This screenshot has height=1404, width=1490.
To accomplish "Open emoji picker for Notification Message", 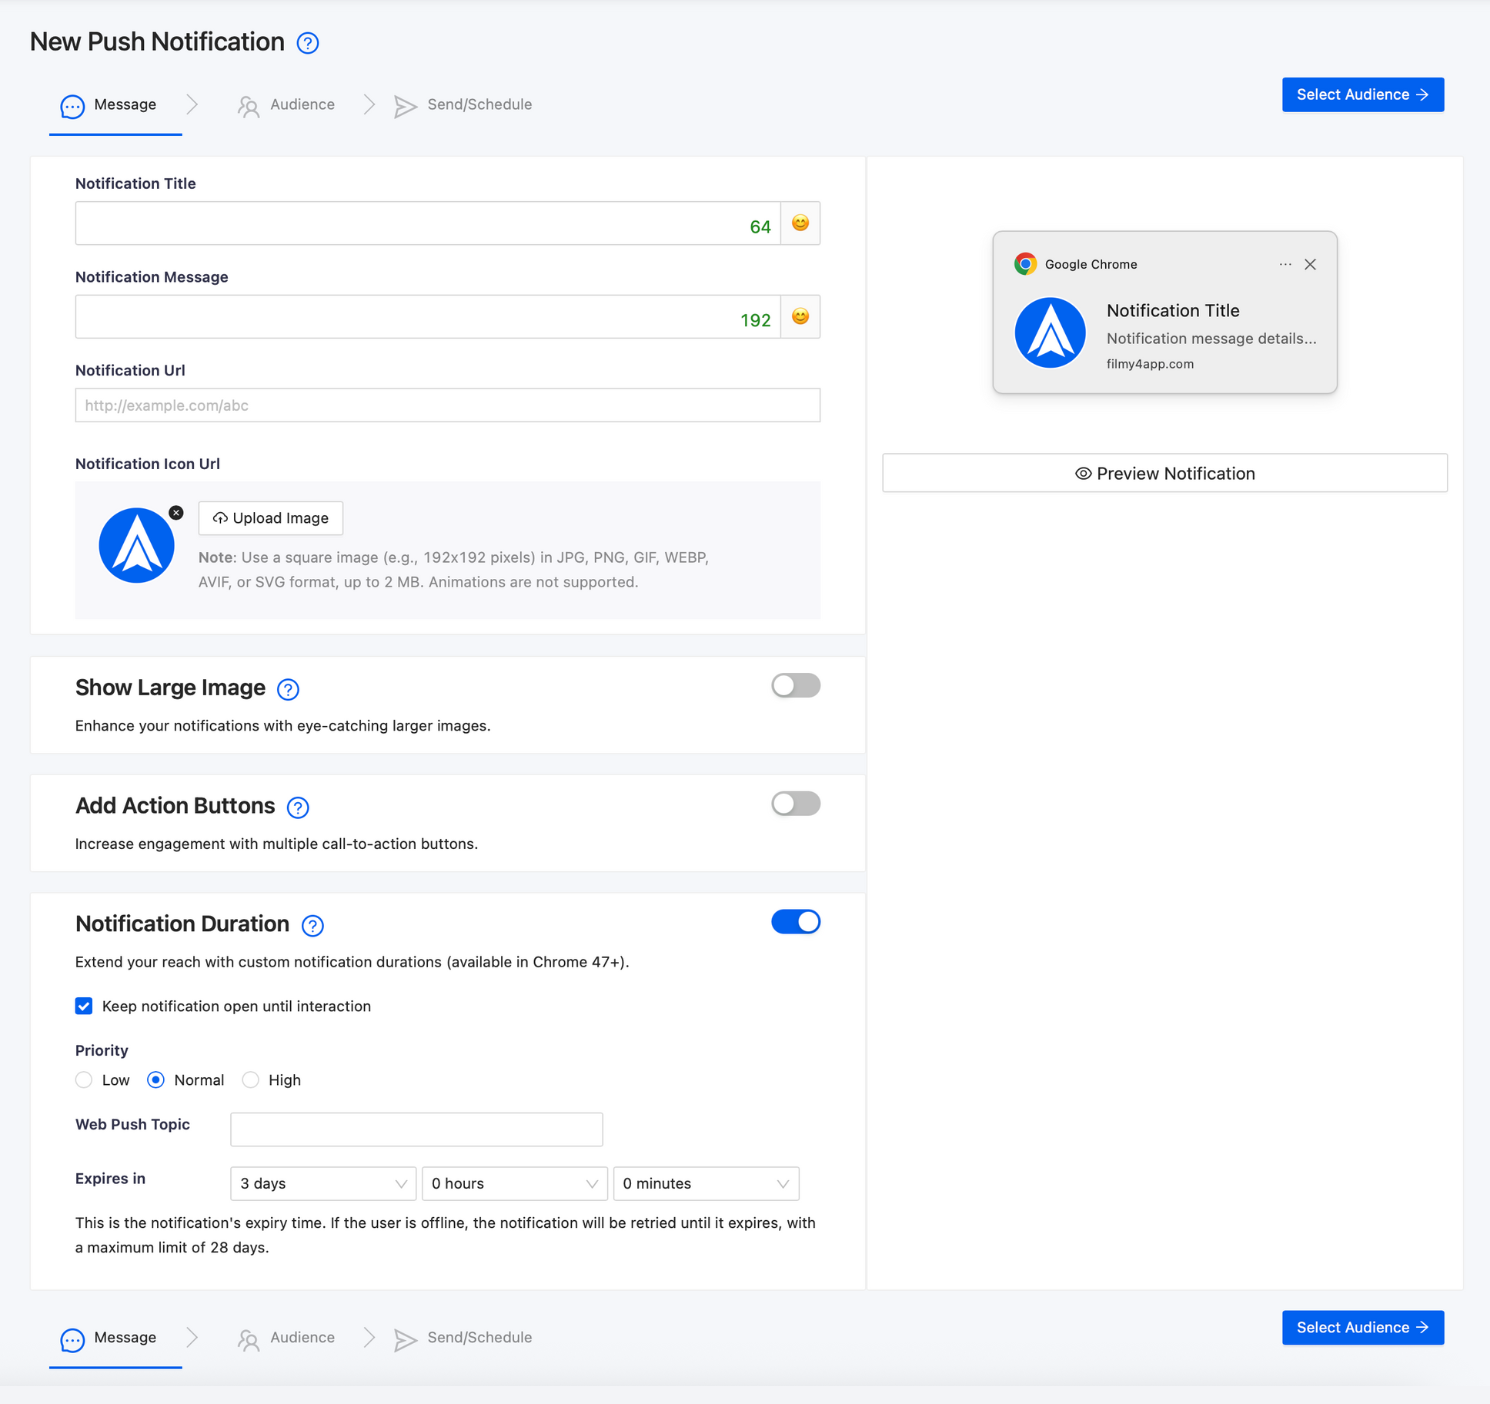I will [800, 317].
